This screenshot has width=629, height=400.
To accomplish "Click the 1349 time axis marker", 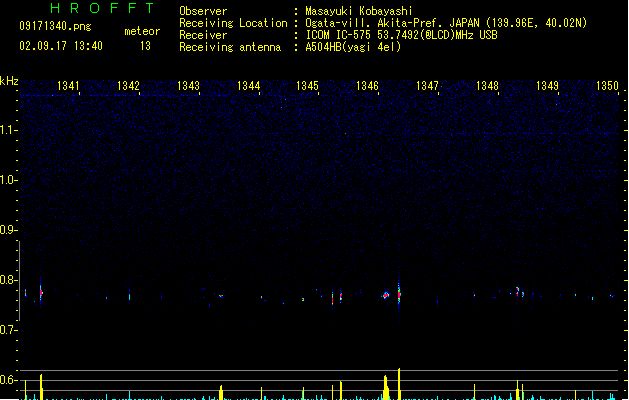I will [547, 86].
